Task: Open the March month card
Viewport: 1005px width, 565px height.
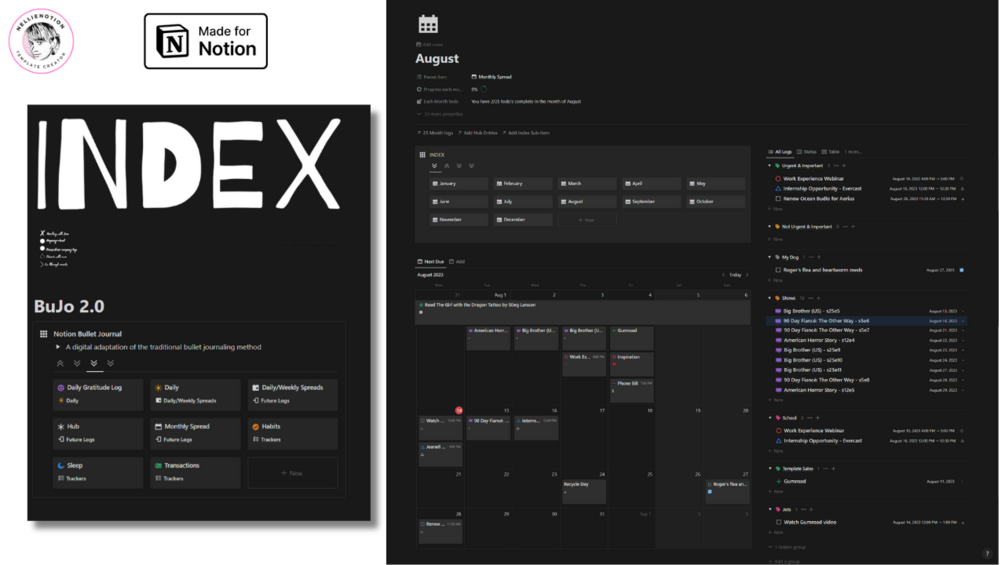Action: (587, 183)
